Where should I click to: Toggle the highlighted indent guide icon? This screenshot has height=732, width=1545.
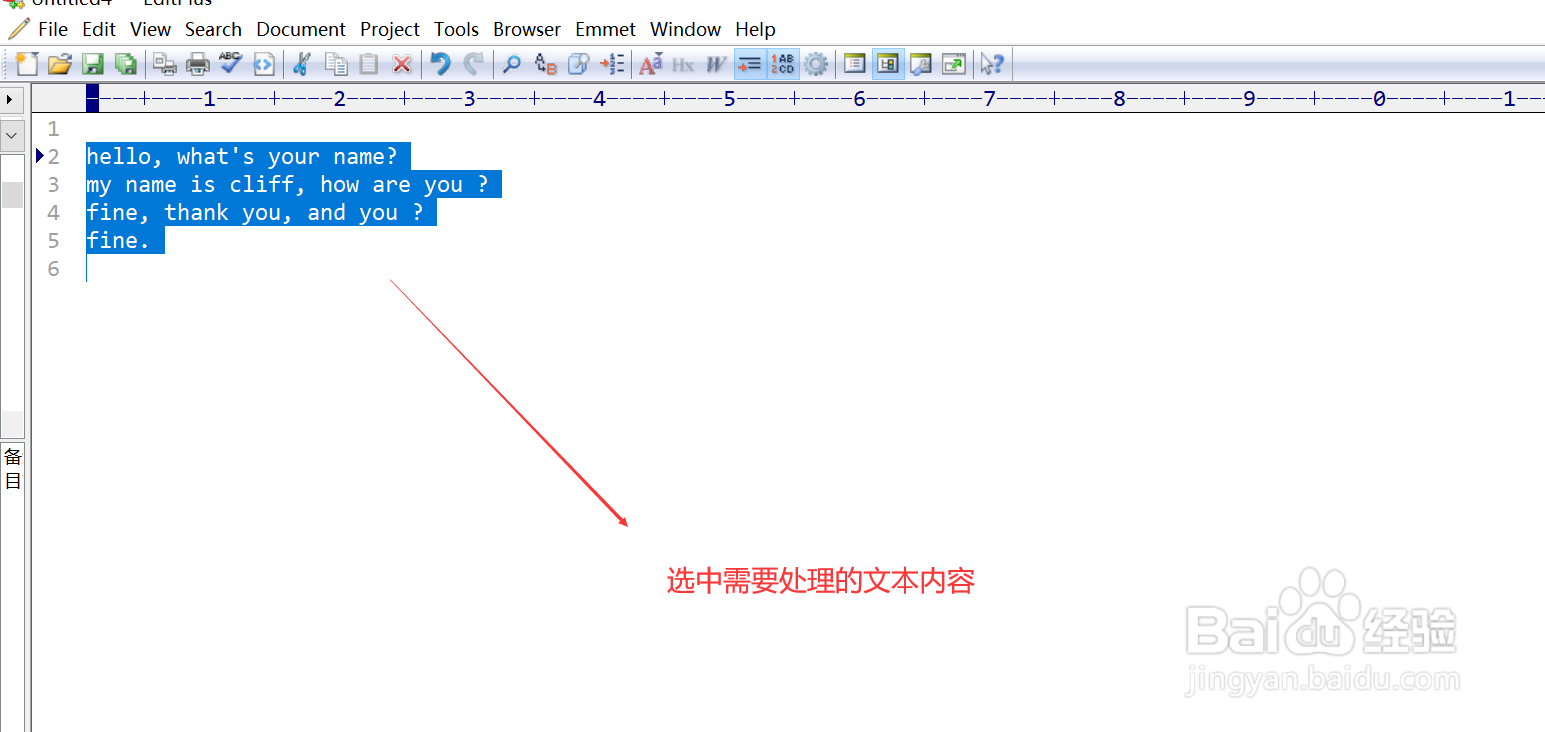(x=749, y=63)
